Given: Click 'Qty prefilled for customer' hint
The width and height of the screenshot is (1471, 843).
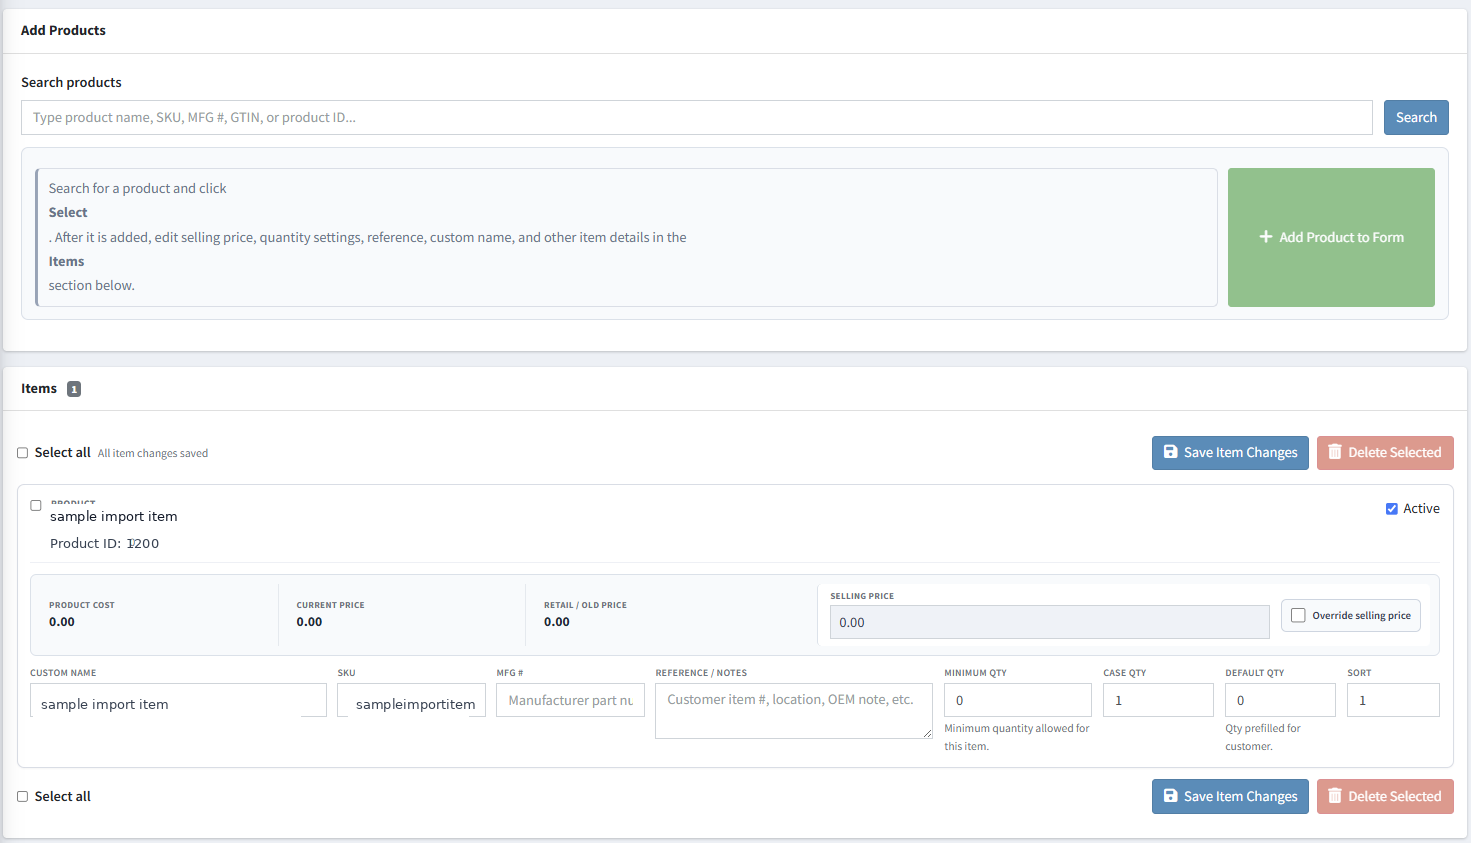Looking at the screenshot, I should point(1263,737).
